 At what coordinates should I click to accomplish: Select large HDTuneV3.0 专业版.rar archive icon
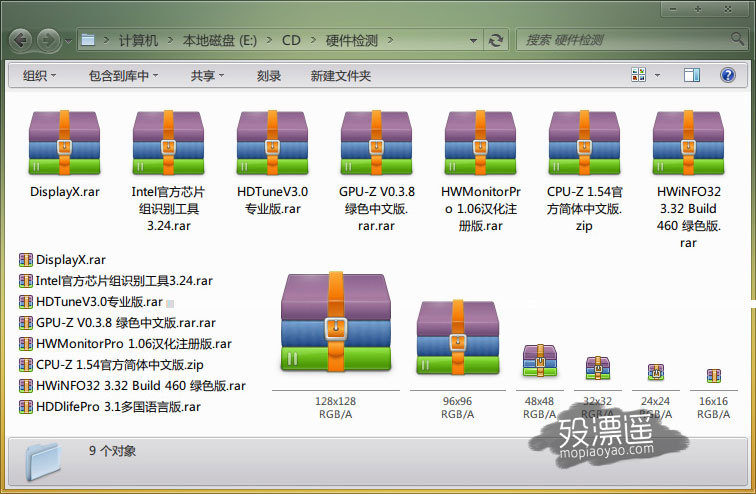272,143
